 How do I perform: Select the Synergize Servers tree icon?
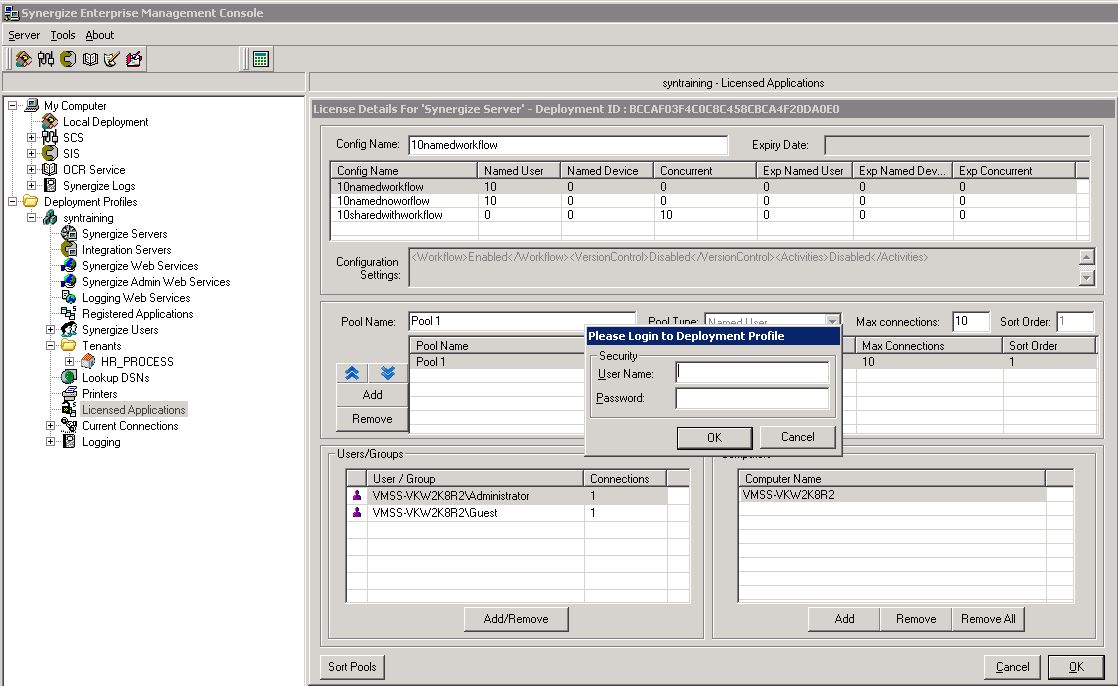click(x=69, y=234)
